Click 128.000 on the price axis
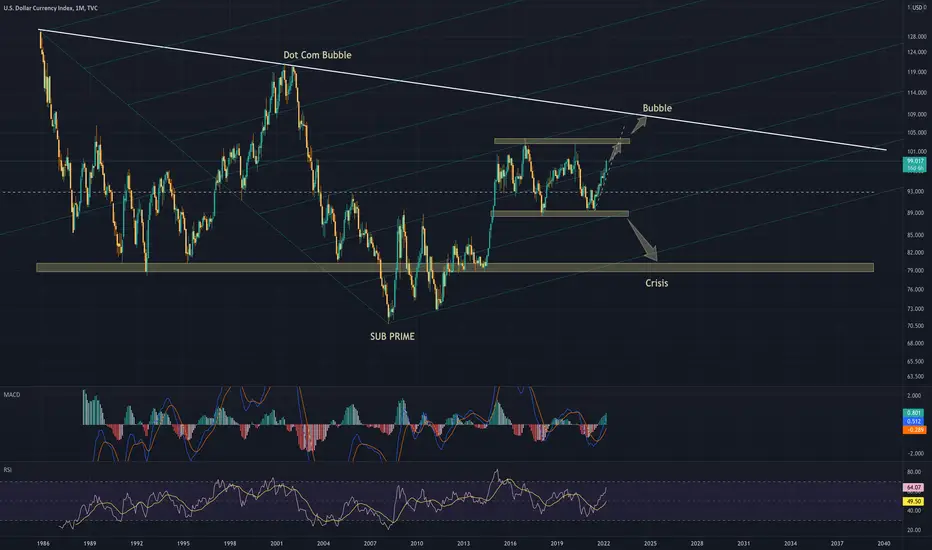 (917, 36)
